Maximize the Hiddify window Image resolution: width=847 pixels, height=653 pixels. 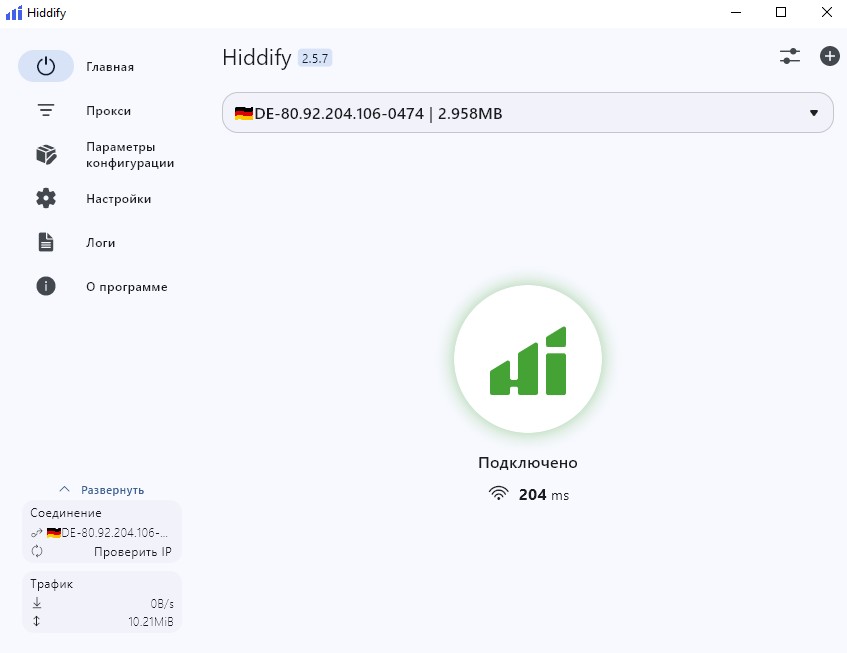(x=781, y=12)
